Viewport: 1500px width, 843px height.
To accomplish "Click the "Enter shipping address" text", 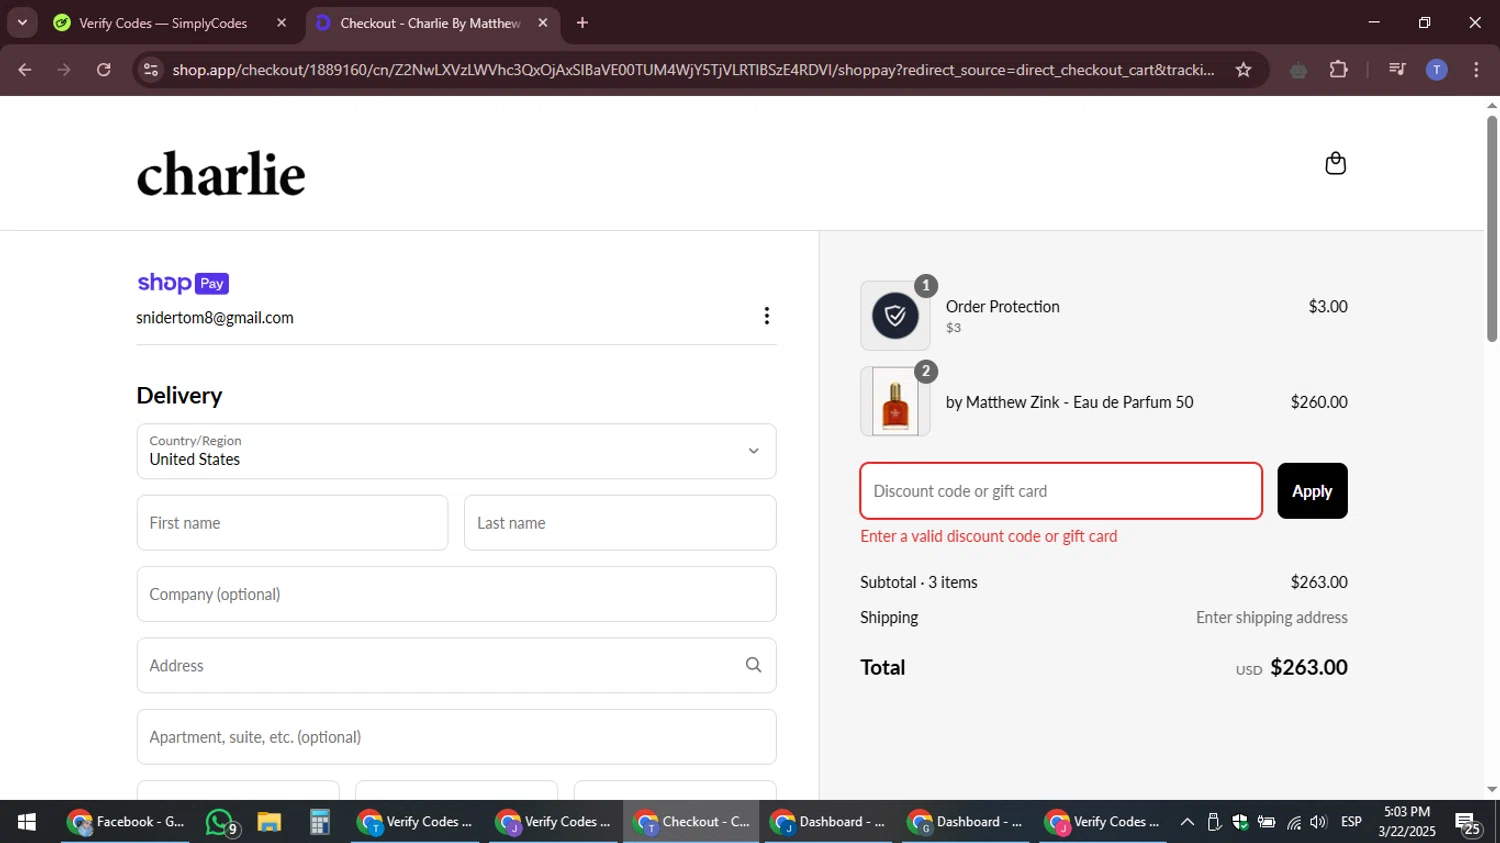I will coord(1271,618).
